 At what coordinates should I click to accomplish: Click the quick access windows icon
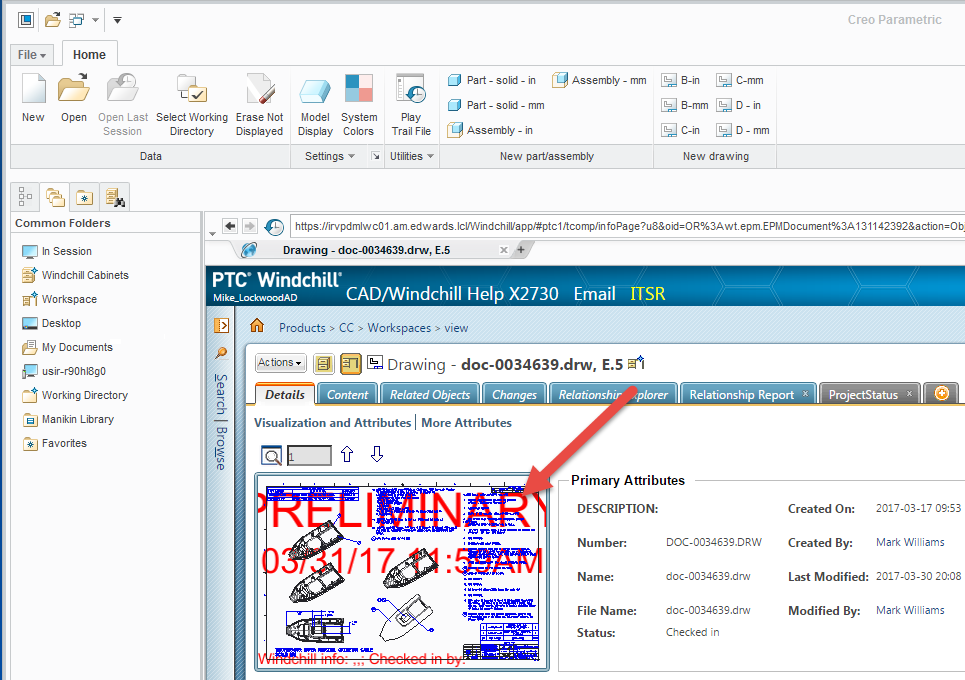pyautogui.click(x=76, y=20)
